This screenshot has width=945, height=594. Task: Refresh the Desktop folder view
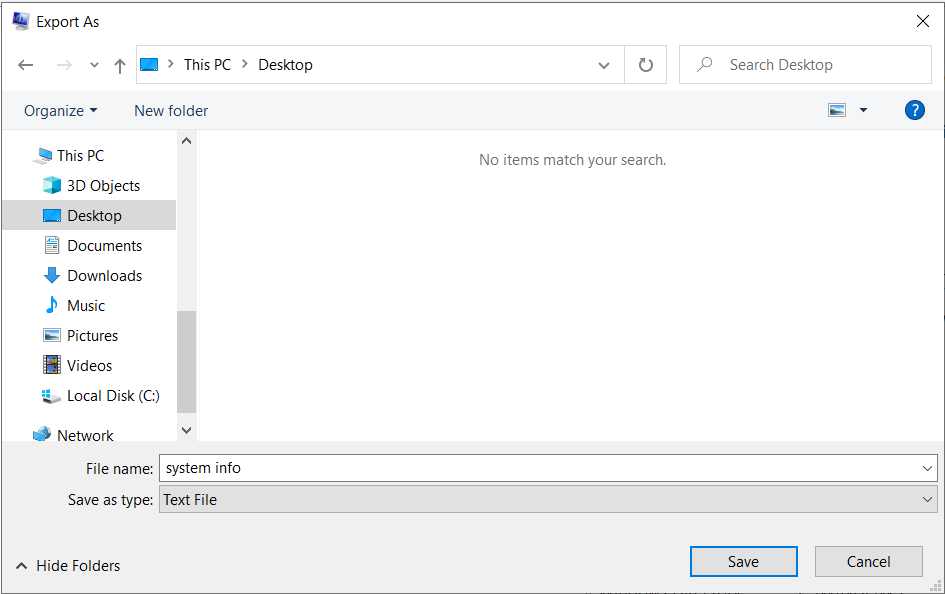click(x=646, y=65)
